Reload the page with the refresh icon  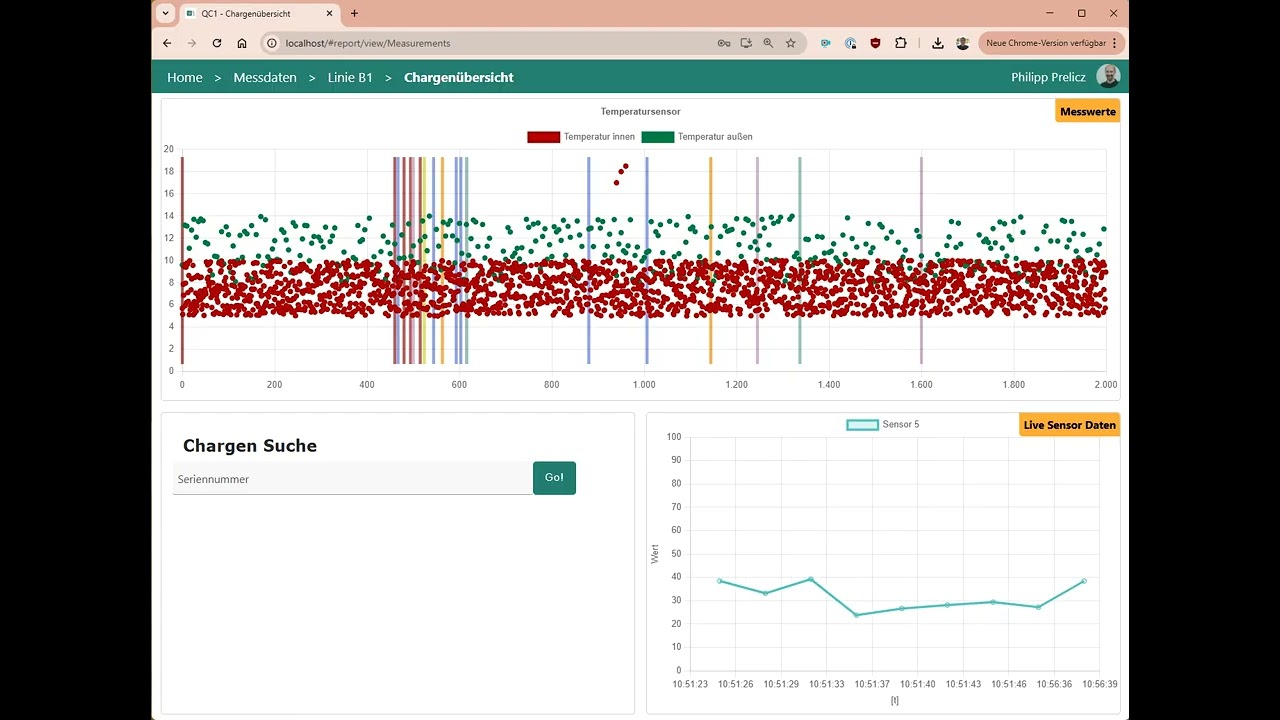[x=217, y=43]
